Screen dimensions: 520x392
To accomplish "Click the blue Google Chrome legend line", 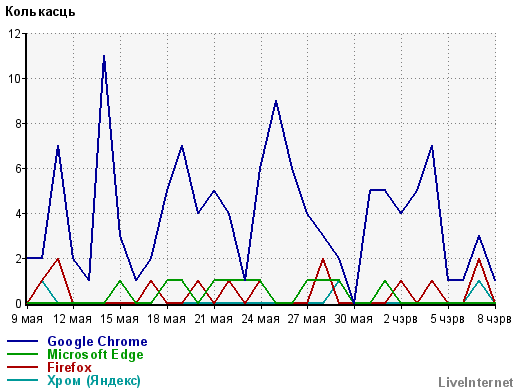I will tap(22, 341).
